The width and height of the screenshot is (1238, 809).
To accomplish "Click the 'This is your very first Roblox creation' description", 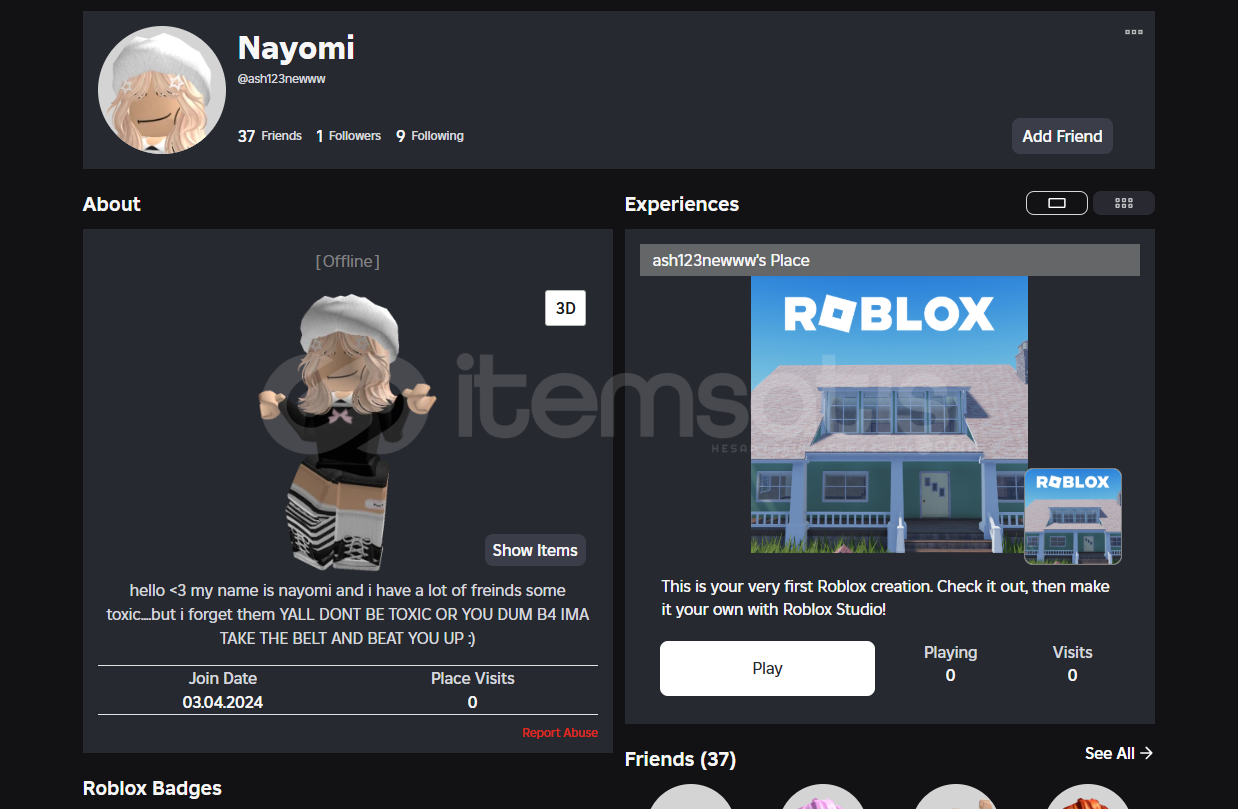I will point(886,598).
